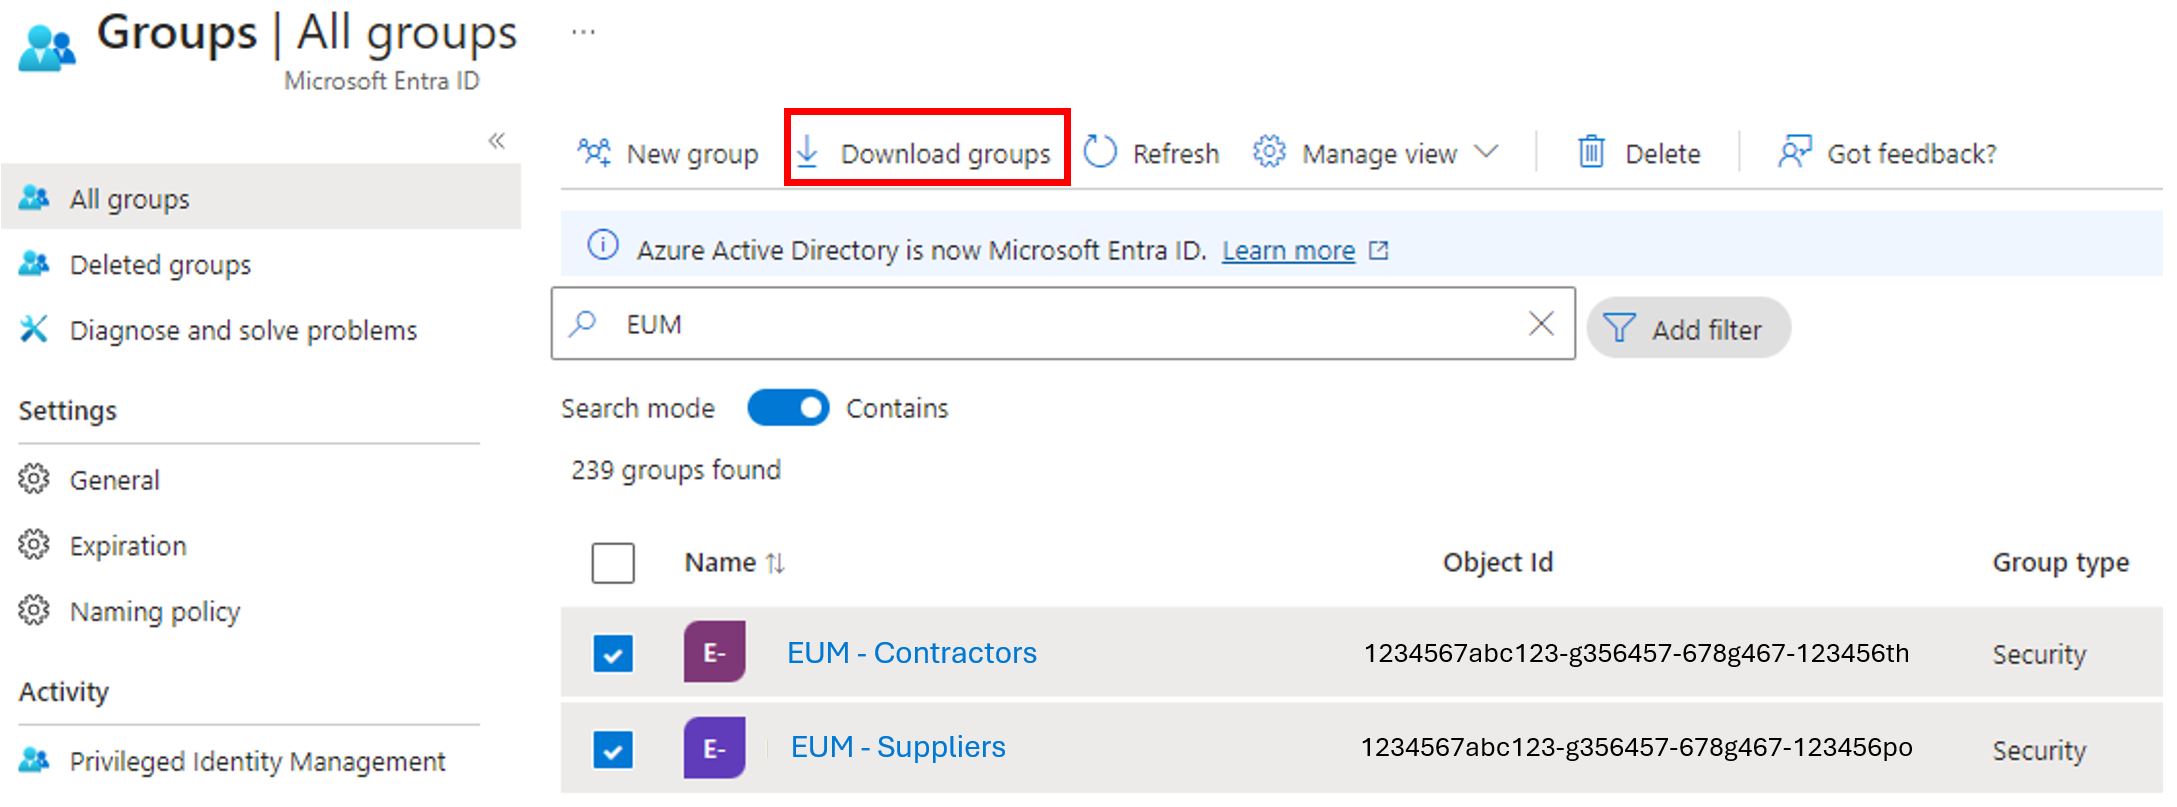Image resolution: width=2177 pixels, height=807 pixels.
Task: Click Security type in Contractors row
Action: pos(2039,654)
